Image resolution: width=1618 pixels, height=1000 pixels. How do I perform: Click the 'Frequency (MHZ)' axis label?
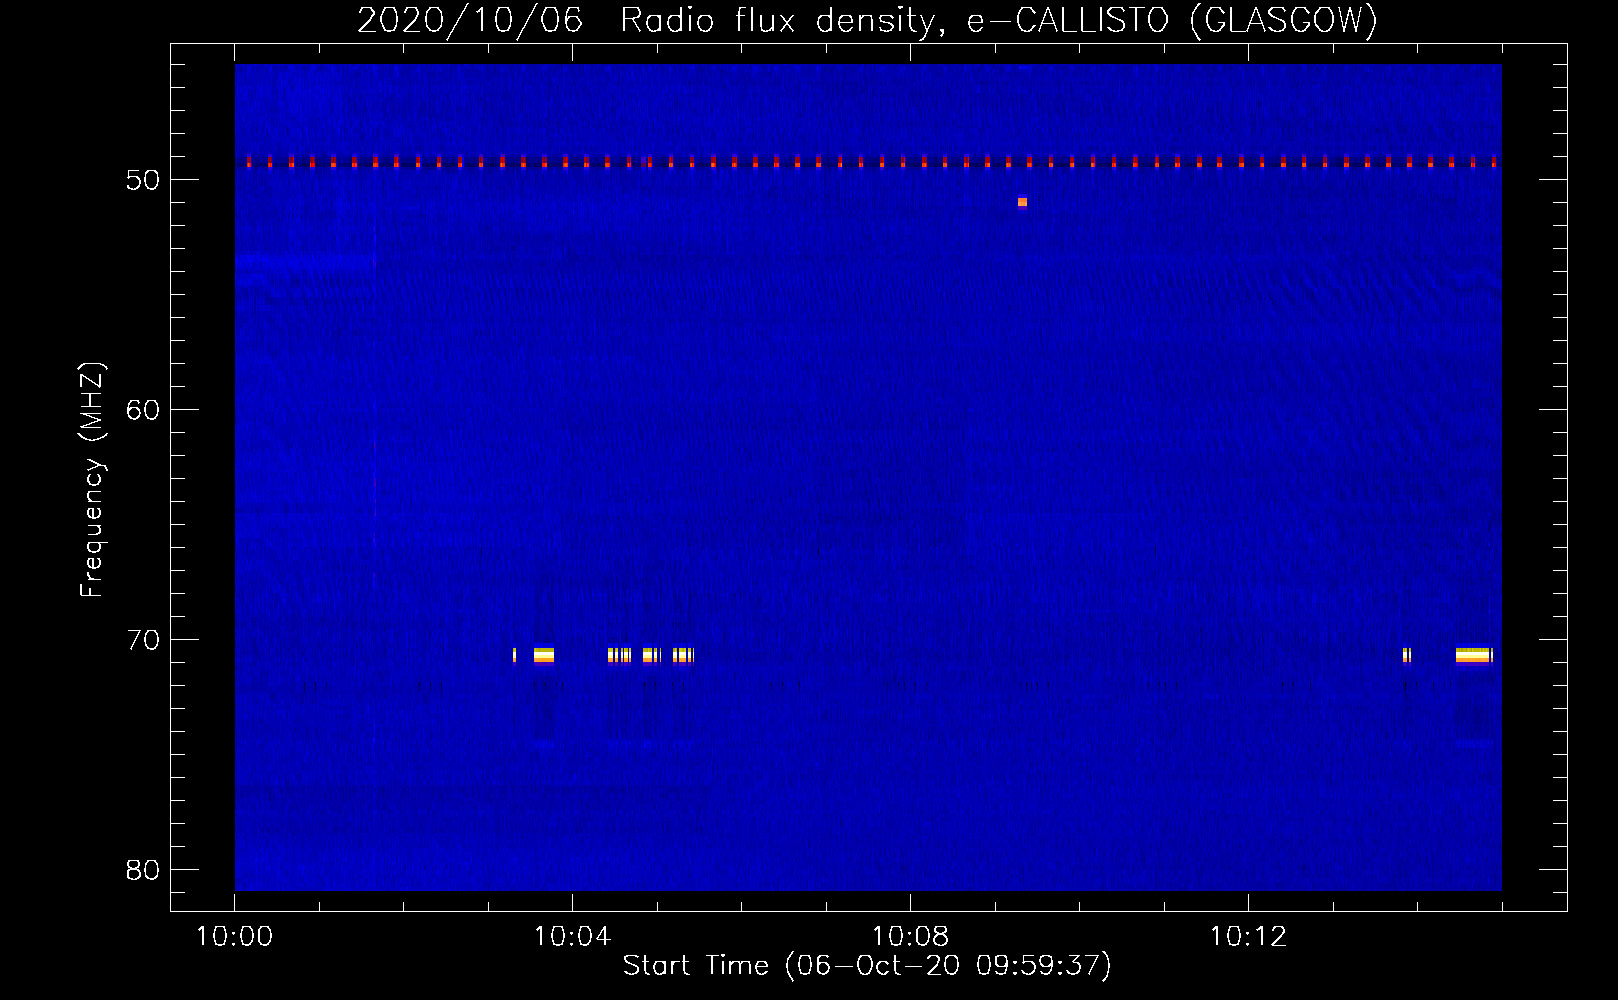click(x=92, y=480)
